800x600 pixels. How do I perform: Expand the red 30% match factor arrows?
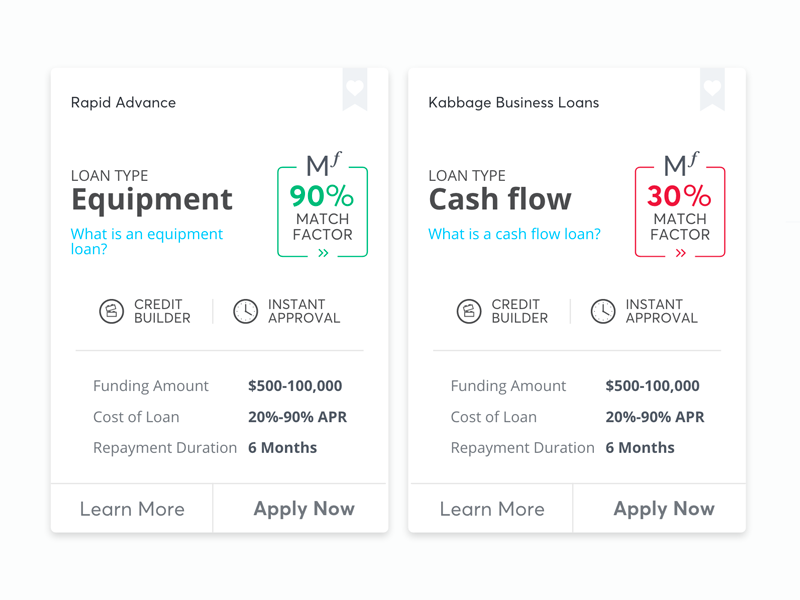point(681,254)
